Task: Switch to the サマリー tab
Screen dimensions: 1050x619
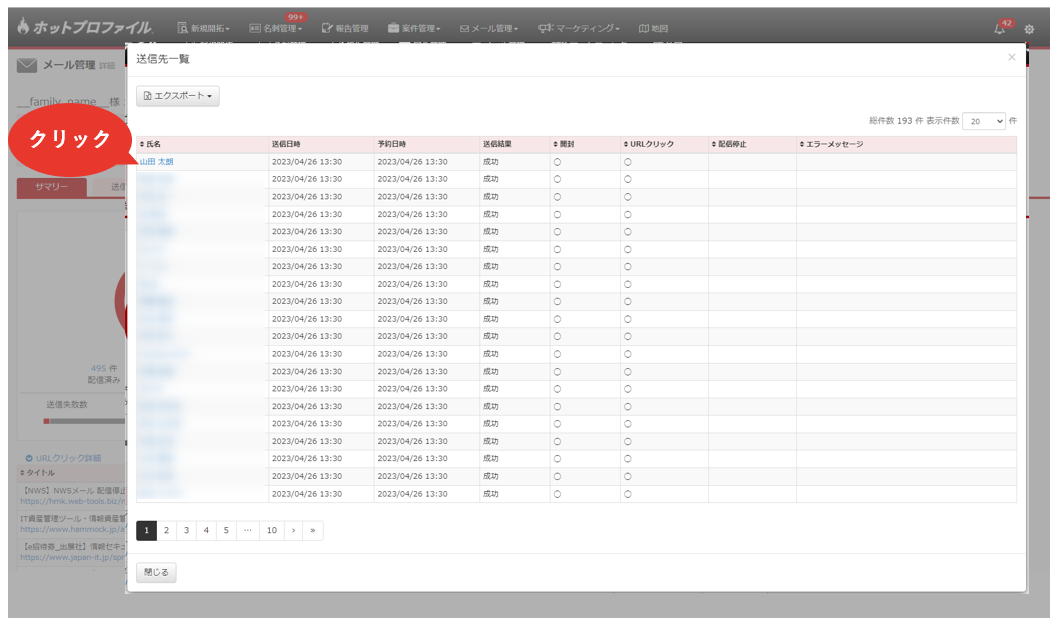Action: click(x=52, y=187)
